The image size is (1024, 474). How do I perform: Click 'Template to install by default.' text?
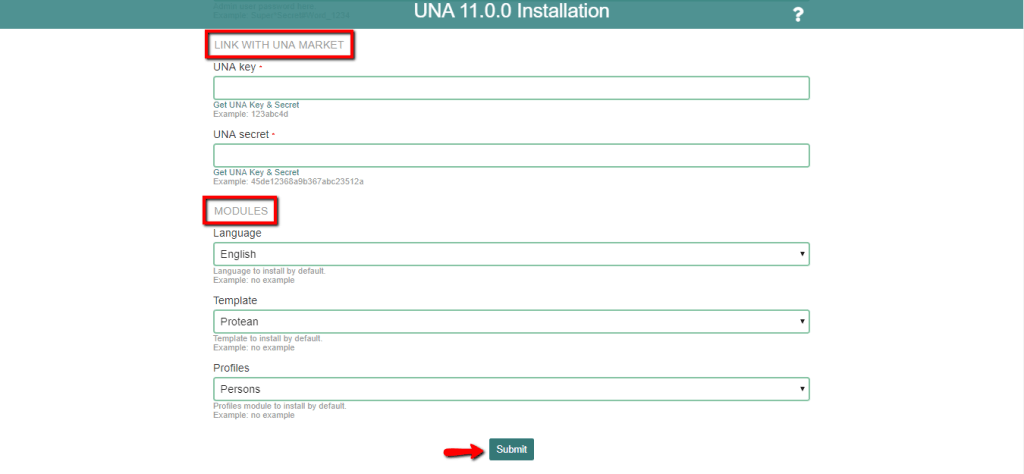coord(268,339)
